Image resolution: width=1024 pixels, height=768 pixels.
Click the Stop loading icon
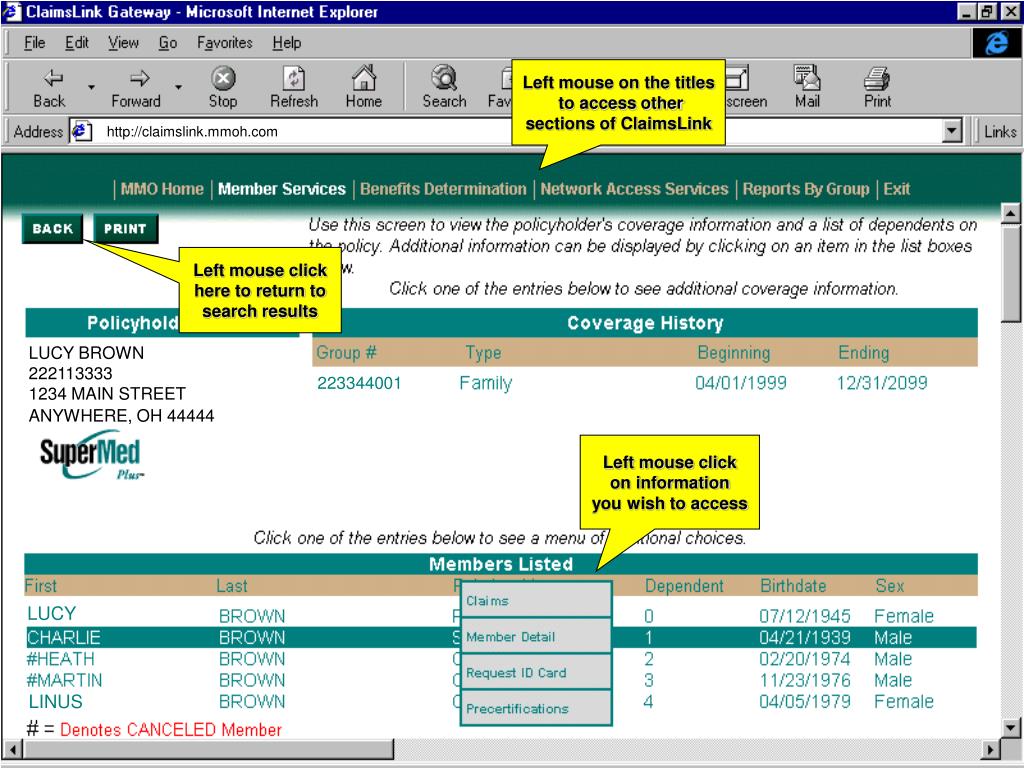(x=223, y=78)
